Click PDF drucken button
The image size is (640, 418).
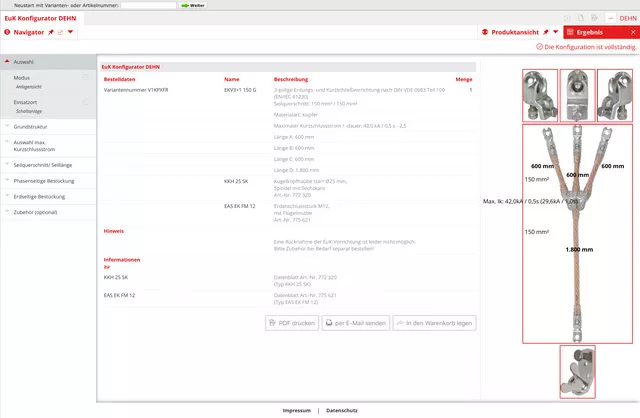tap(292, 323)
